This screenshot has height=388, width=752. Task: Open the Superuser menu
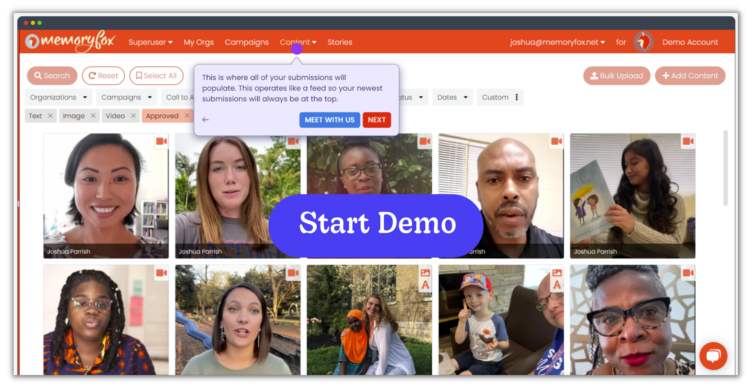point(150,42)
